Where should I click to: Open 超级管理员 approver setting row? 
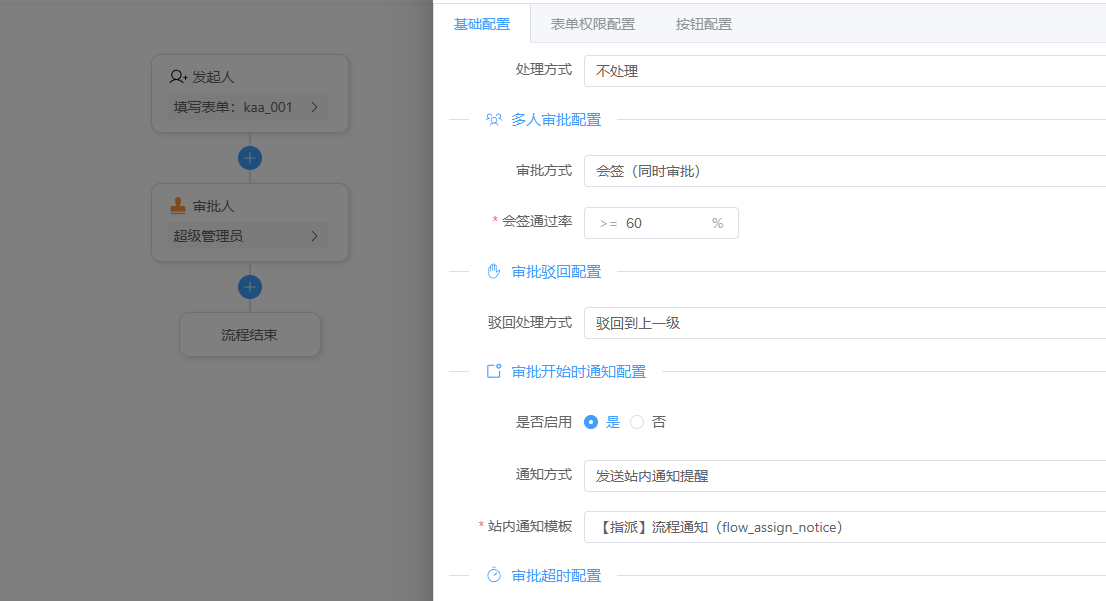click(249, 237)
